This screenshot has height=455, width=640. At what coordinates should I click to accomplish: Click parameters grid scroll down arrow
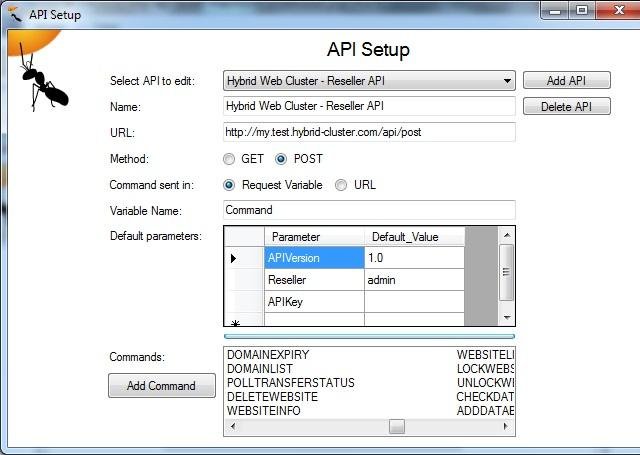tap(507, 317)
